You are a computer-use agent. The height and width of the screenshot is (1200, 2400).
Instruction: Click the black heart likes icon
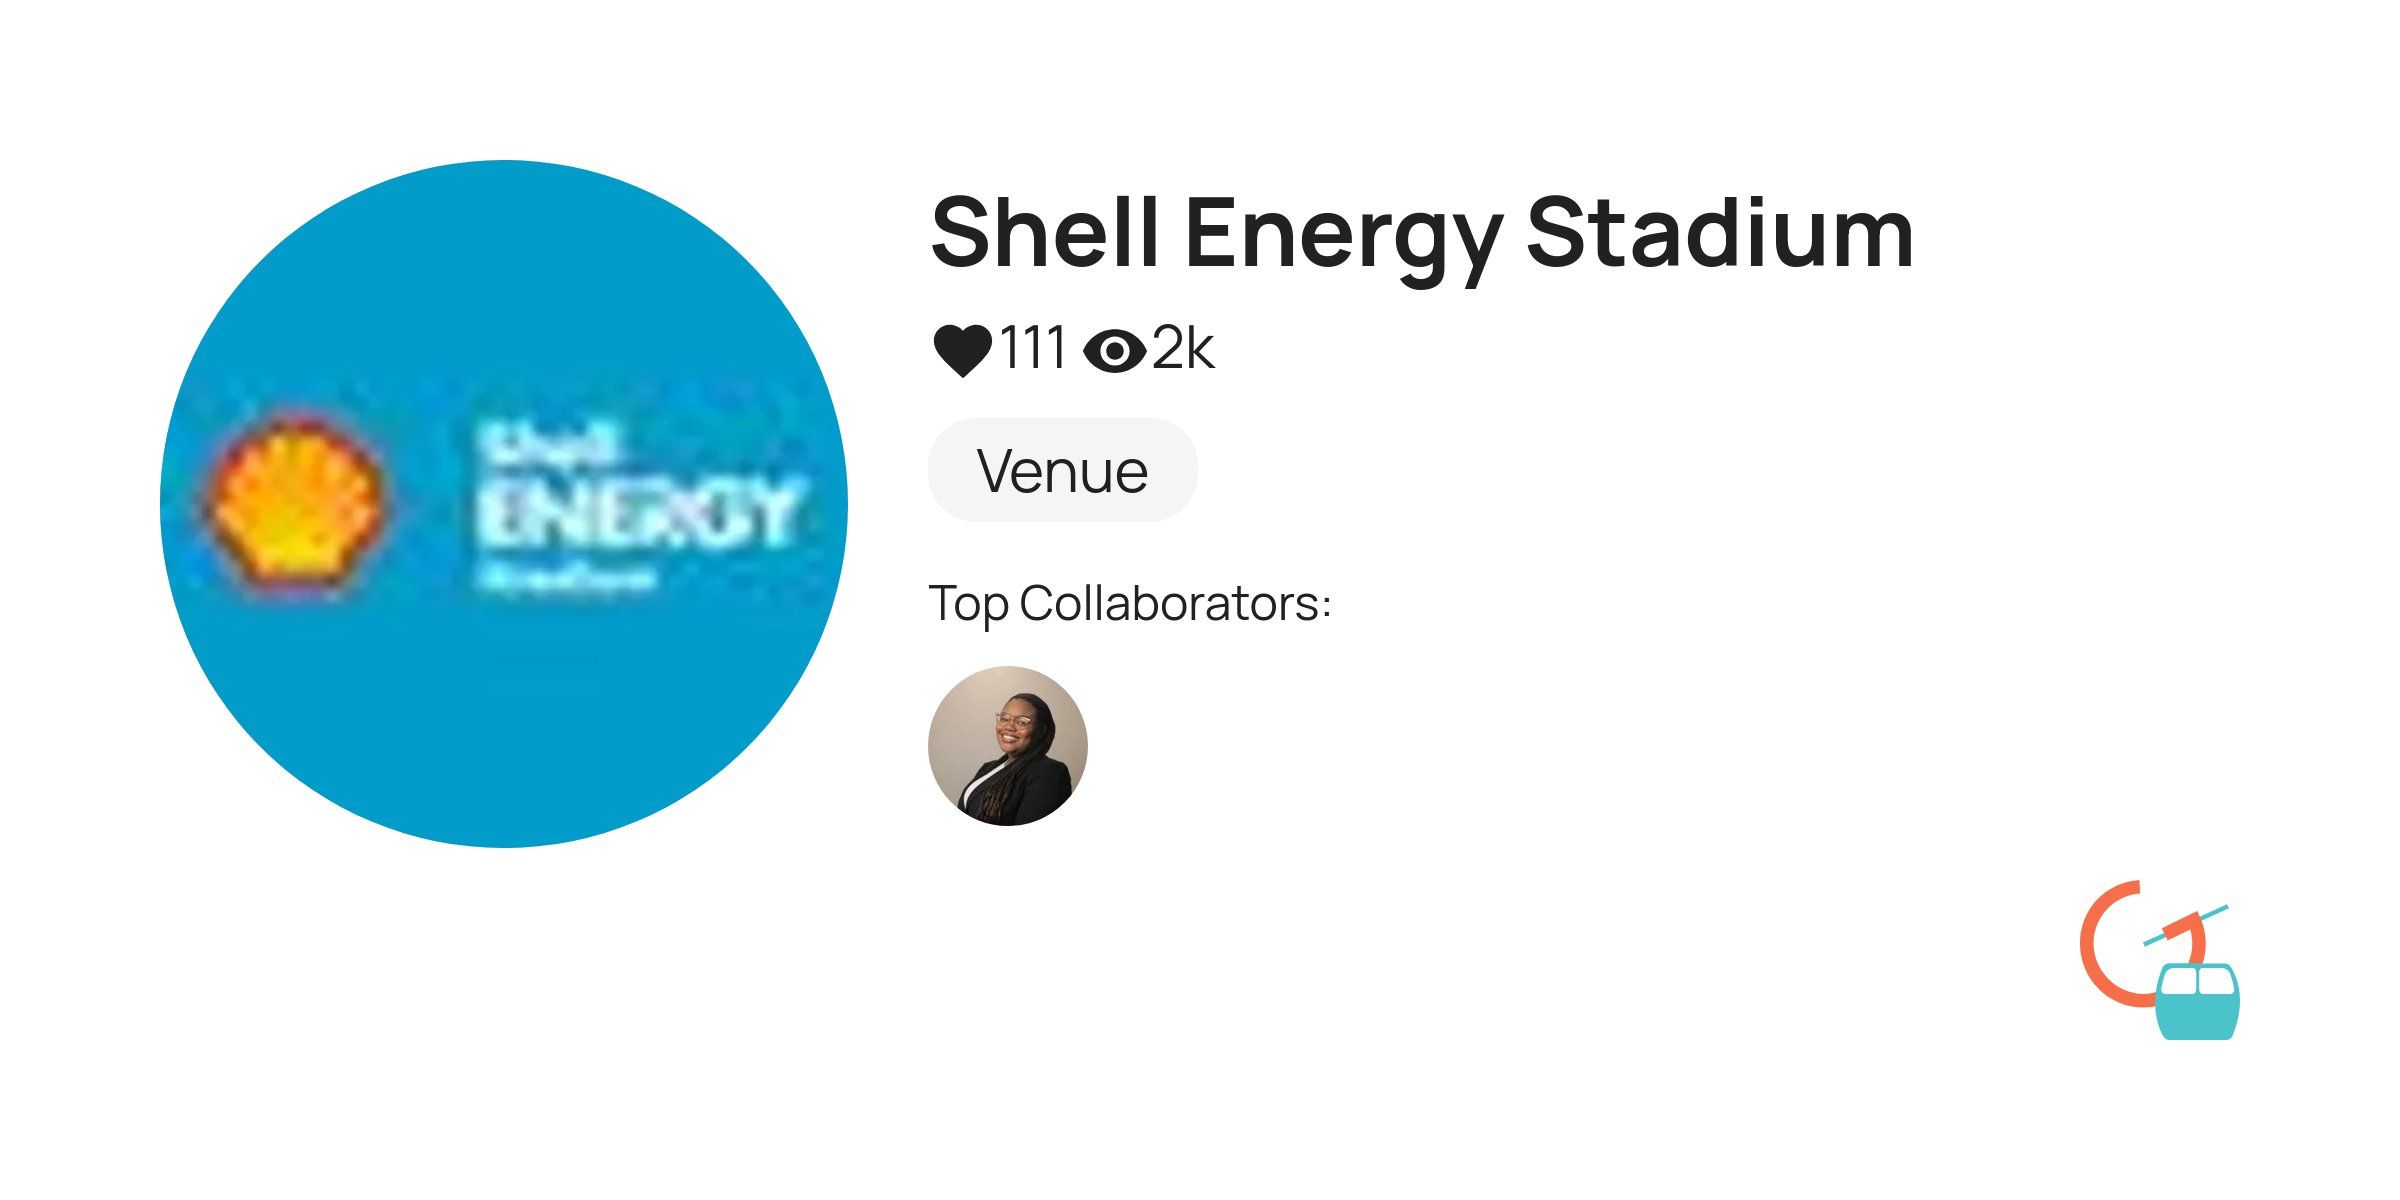click(961, 350)
